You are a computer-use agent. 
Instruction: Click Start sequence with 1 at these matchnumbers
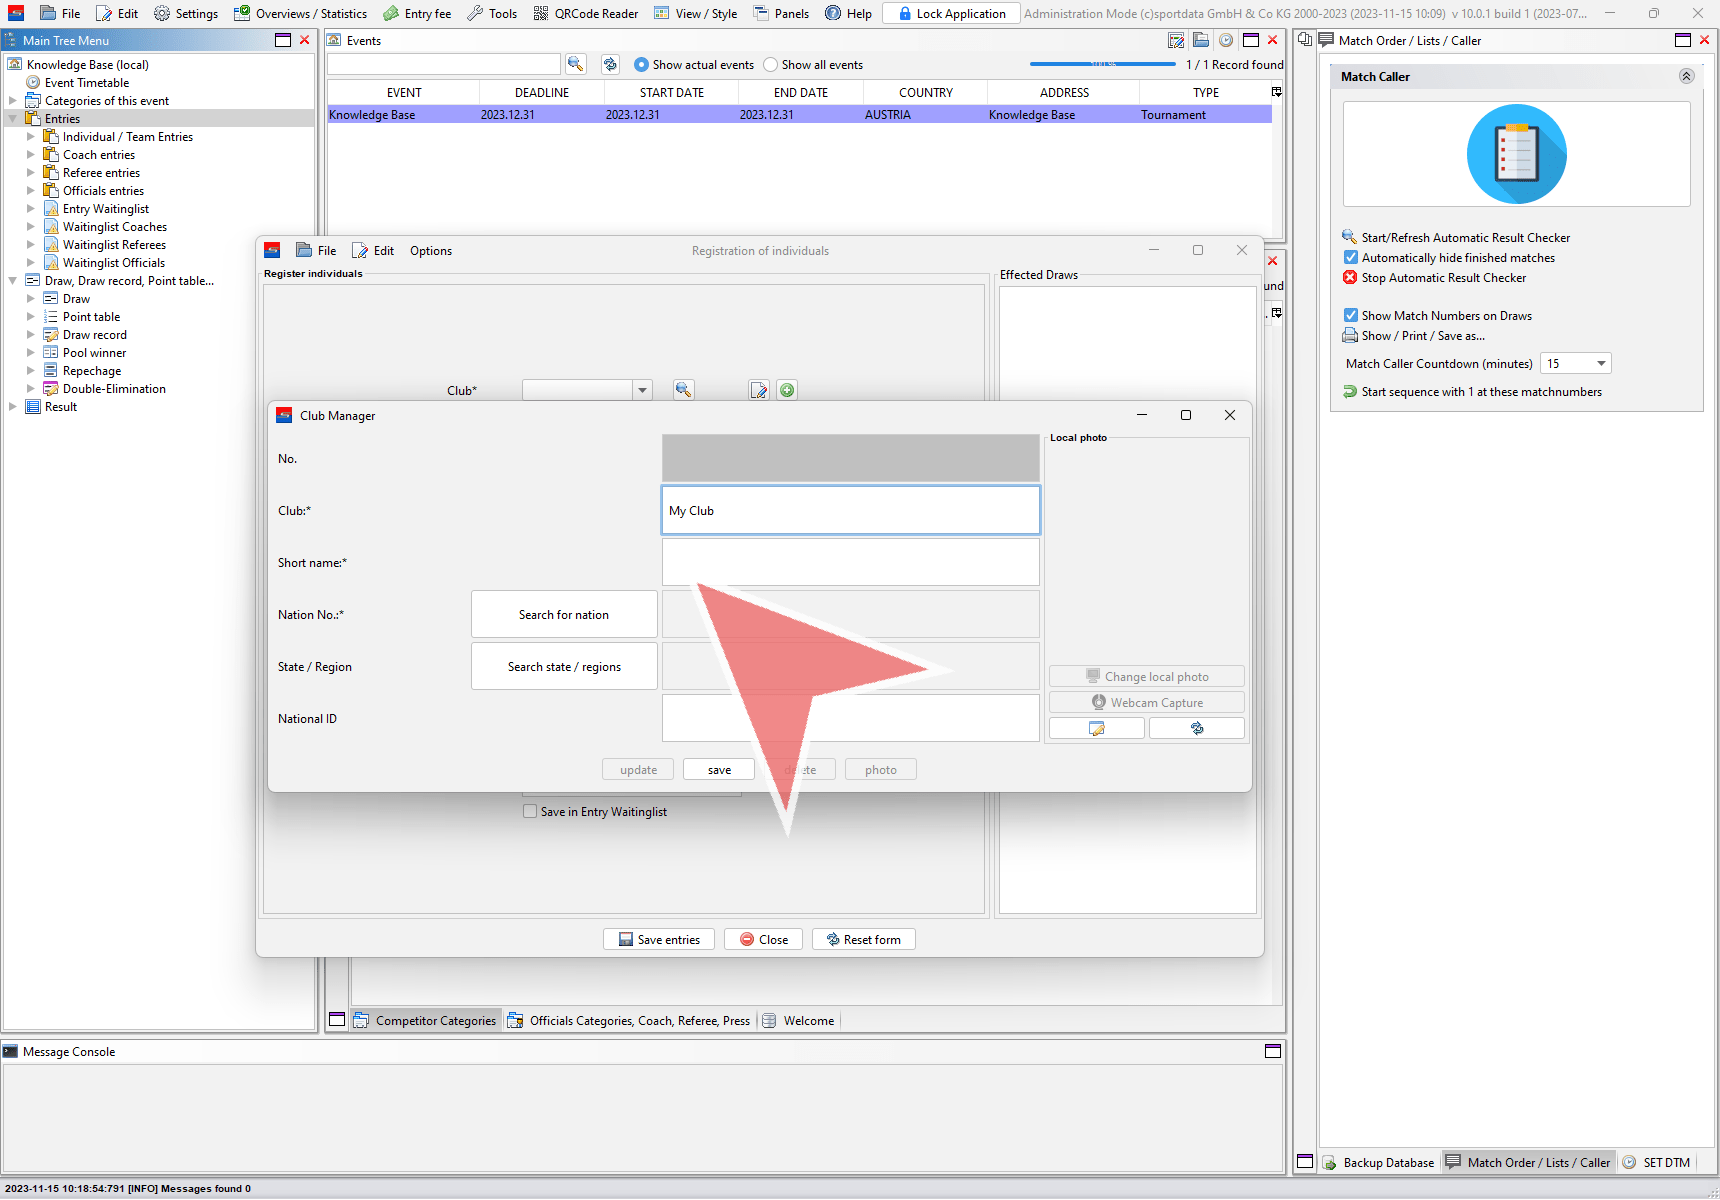coord(1472,392)
